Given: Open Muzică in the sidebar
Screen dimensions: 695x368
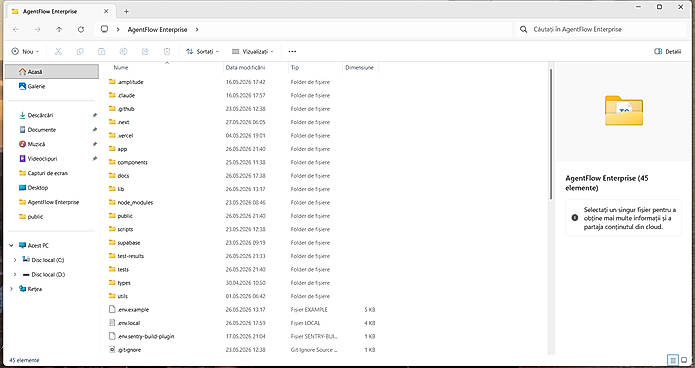Looking at the screenshot, I should pos(51,144).
